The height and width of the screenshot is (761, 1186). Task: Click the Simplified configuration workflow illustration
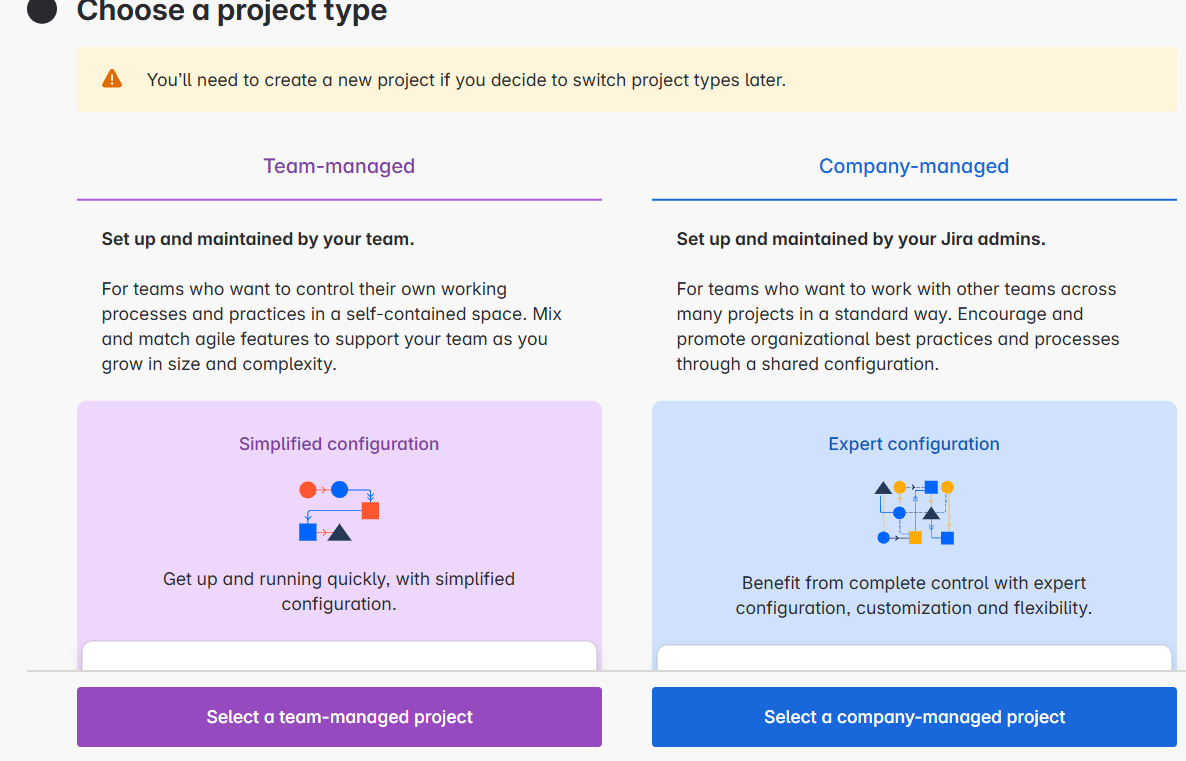(339, 510)
